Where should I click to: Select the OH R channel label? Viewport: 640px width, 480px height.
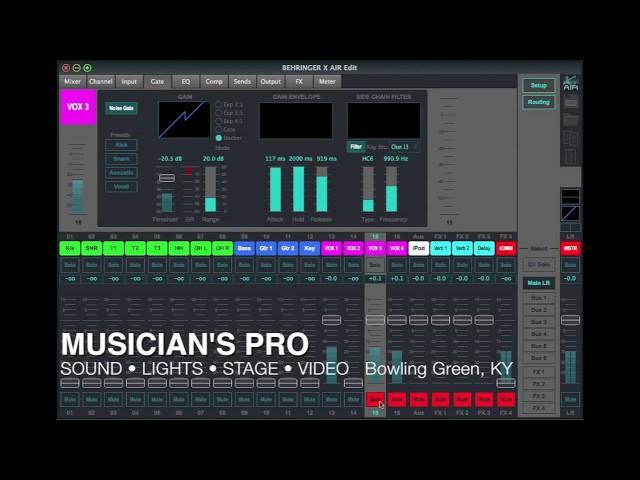[222, 248]
